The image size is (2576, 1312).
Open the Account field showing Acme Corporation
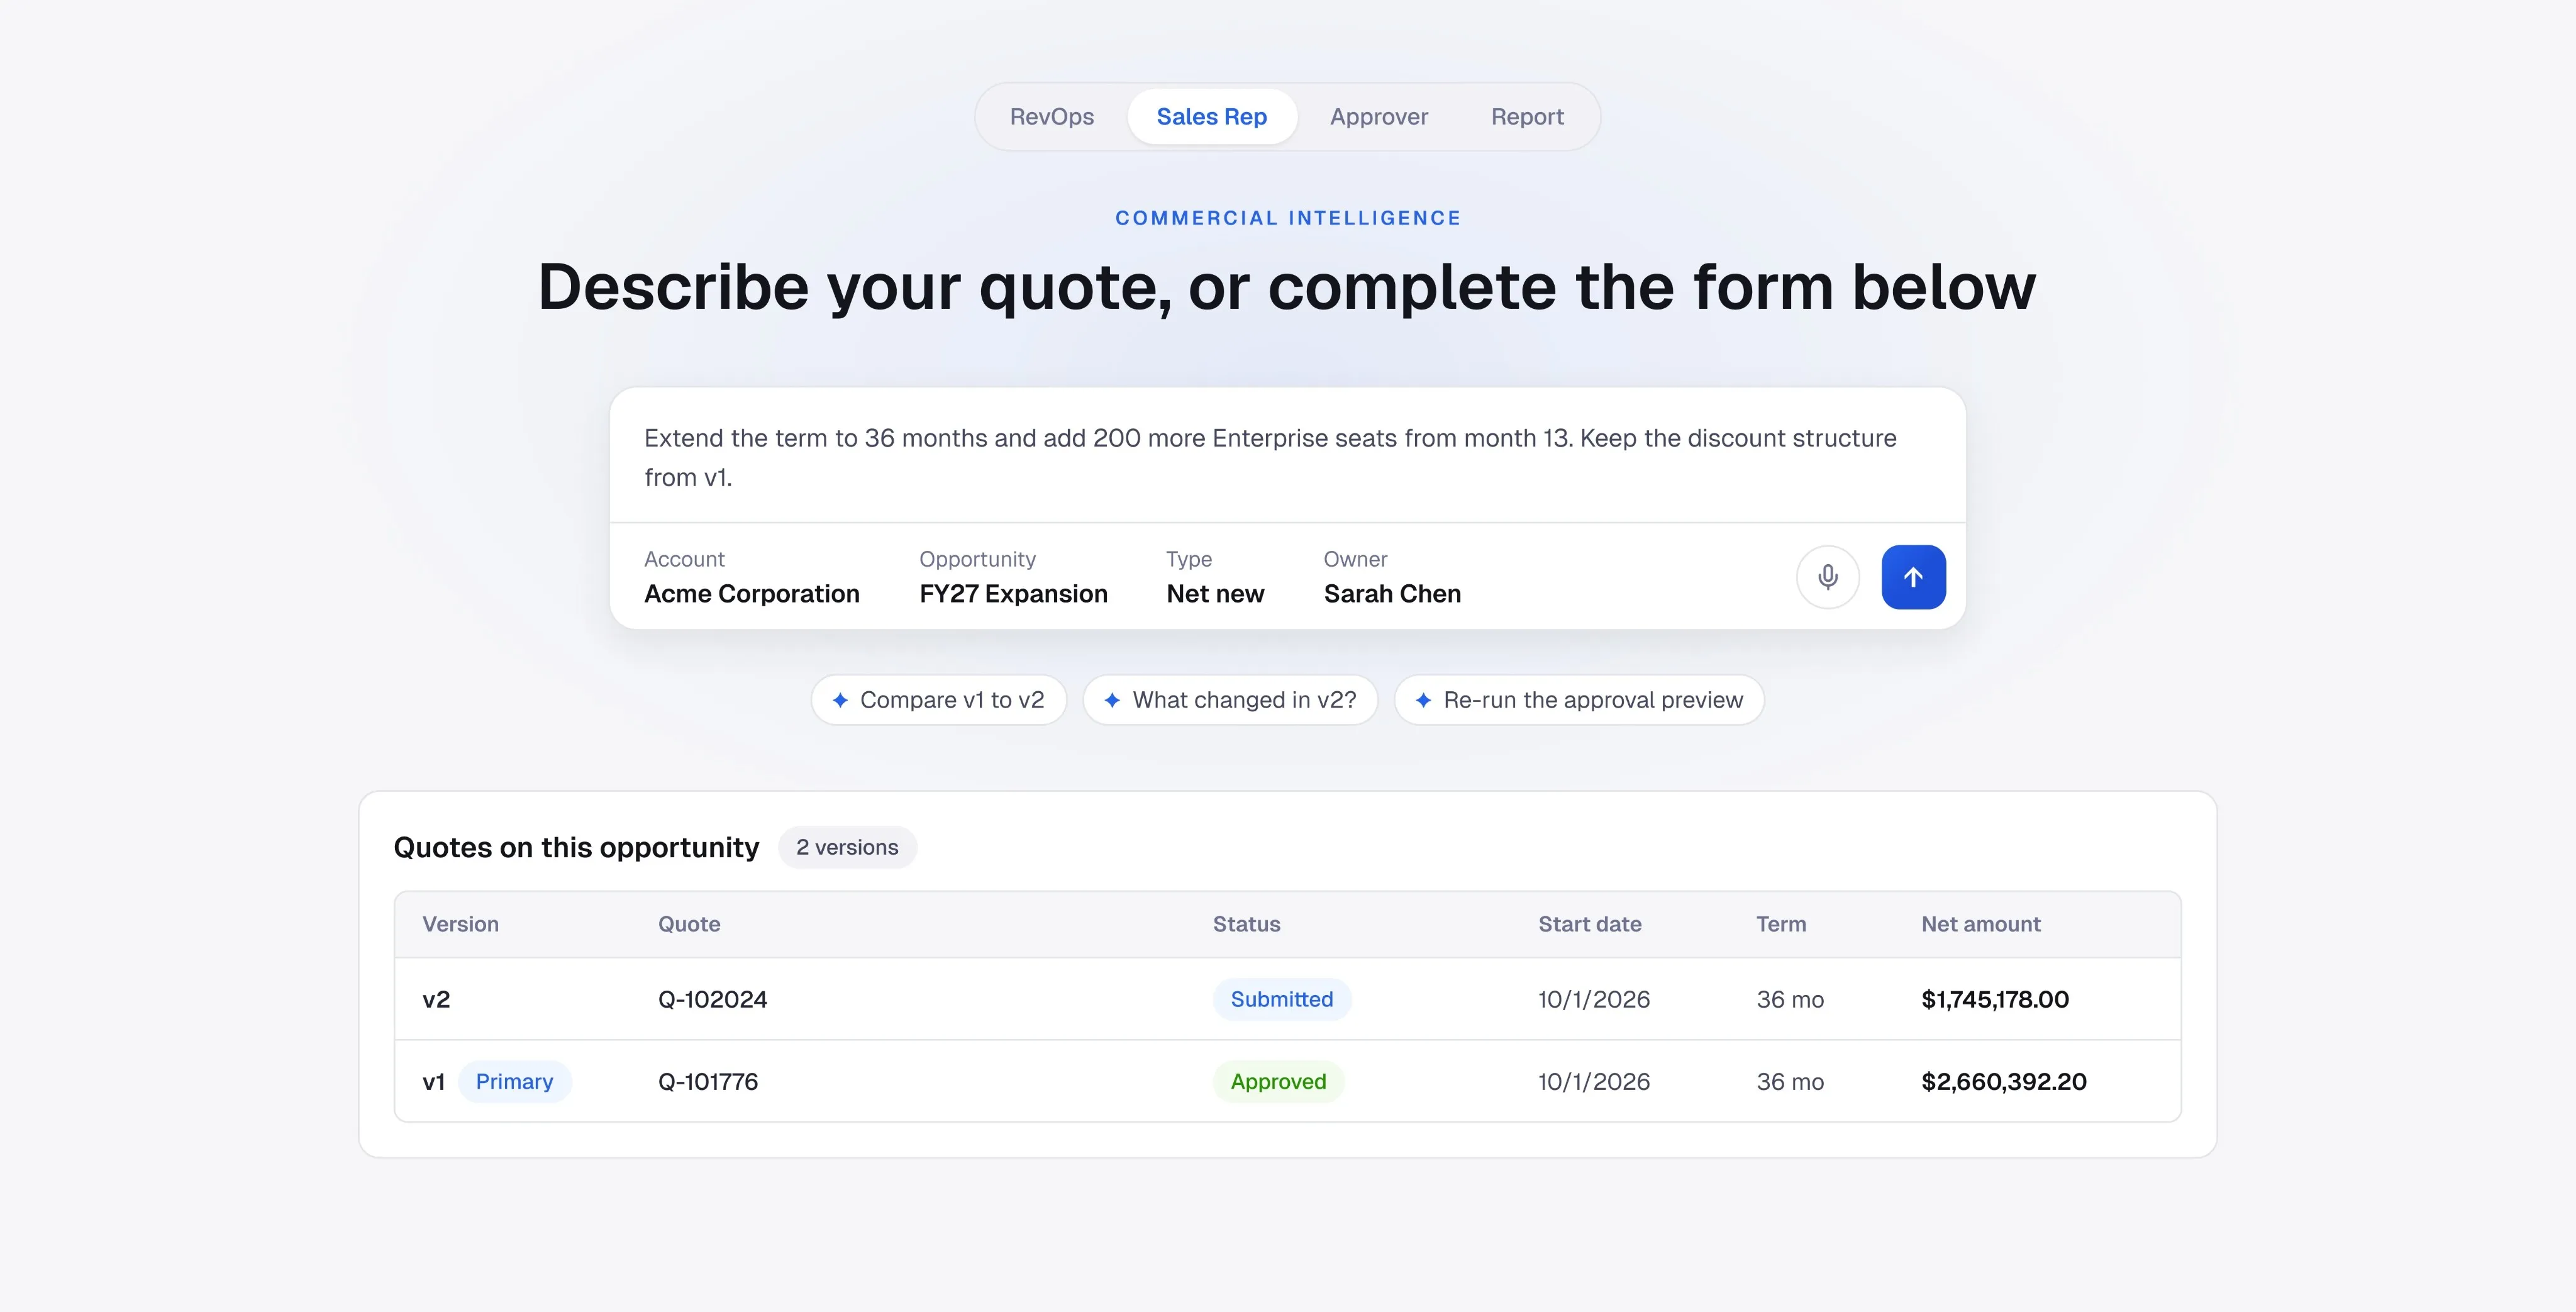[x=751, y=577]
